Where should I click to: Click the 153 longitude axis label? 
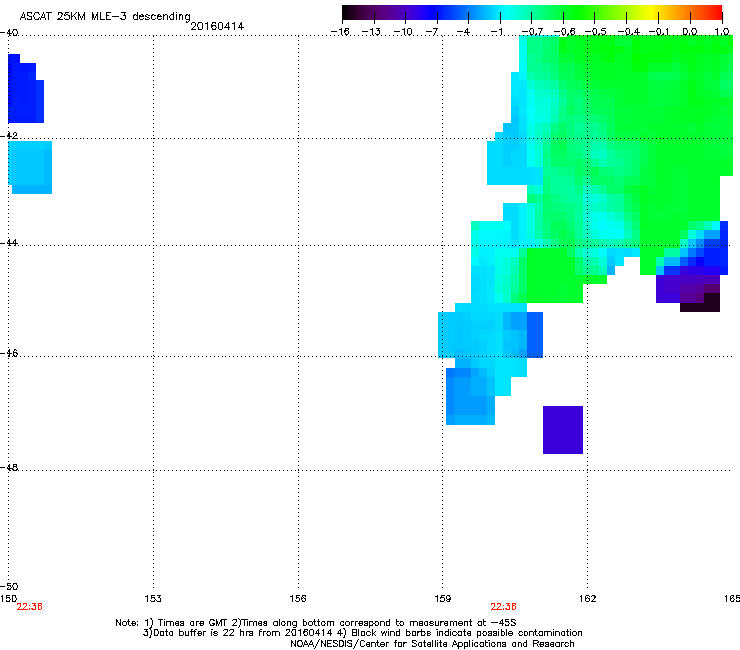153,599
